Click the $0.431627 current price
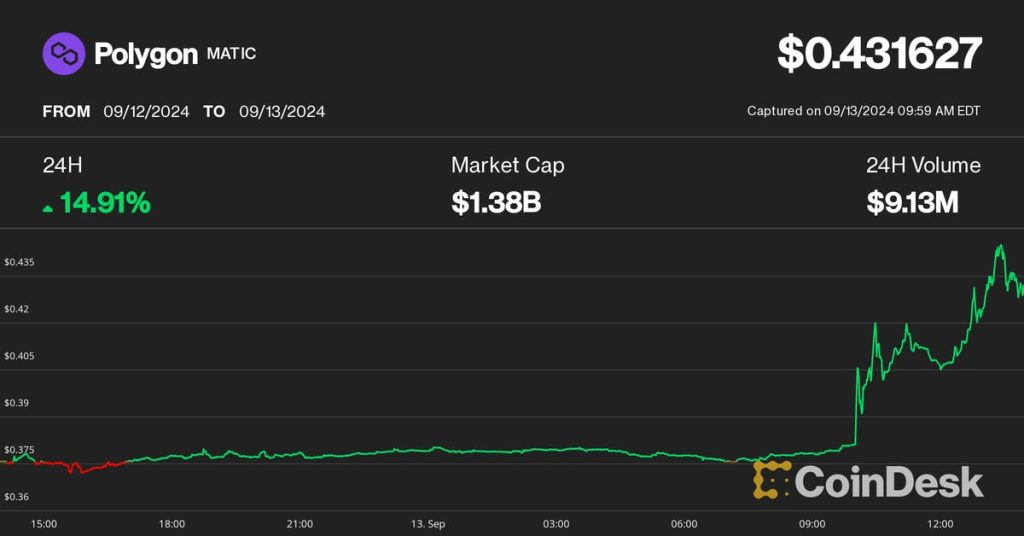The image size is (1024, 536). [x=879, y=54]
